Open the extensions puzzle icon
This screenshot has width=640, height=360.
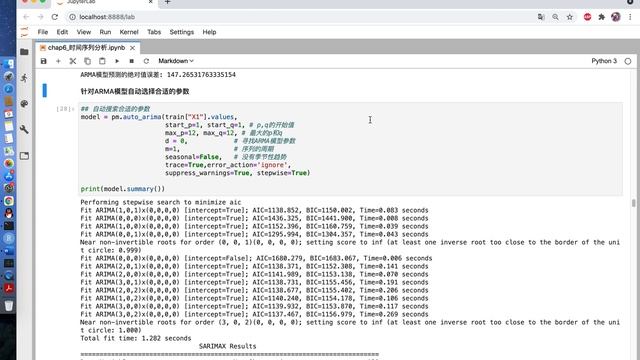click(602, 17)
